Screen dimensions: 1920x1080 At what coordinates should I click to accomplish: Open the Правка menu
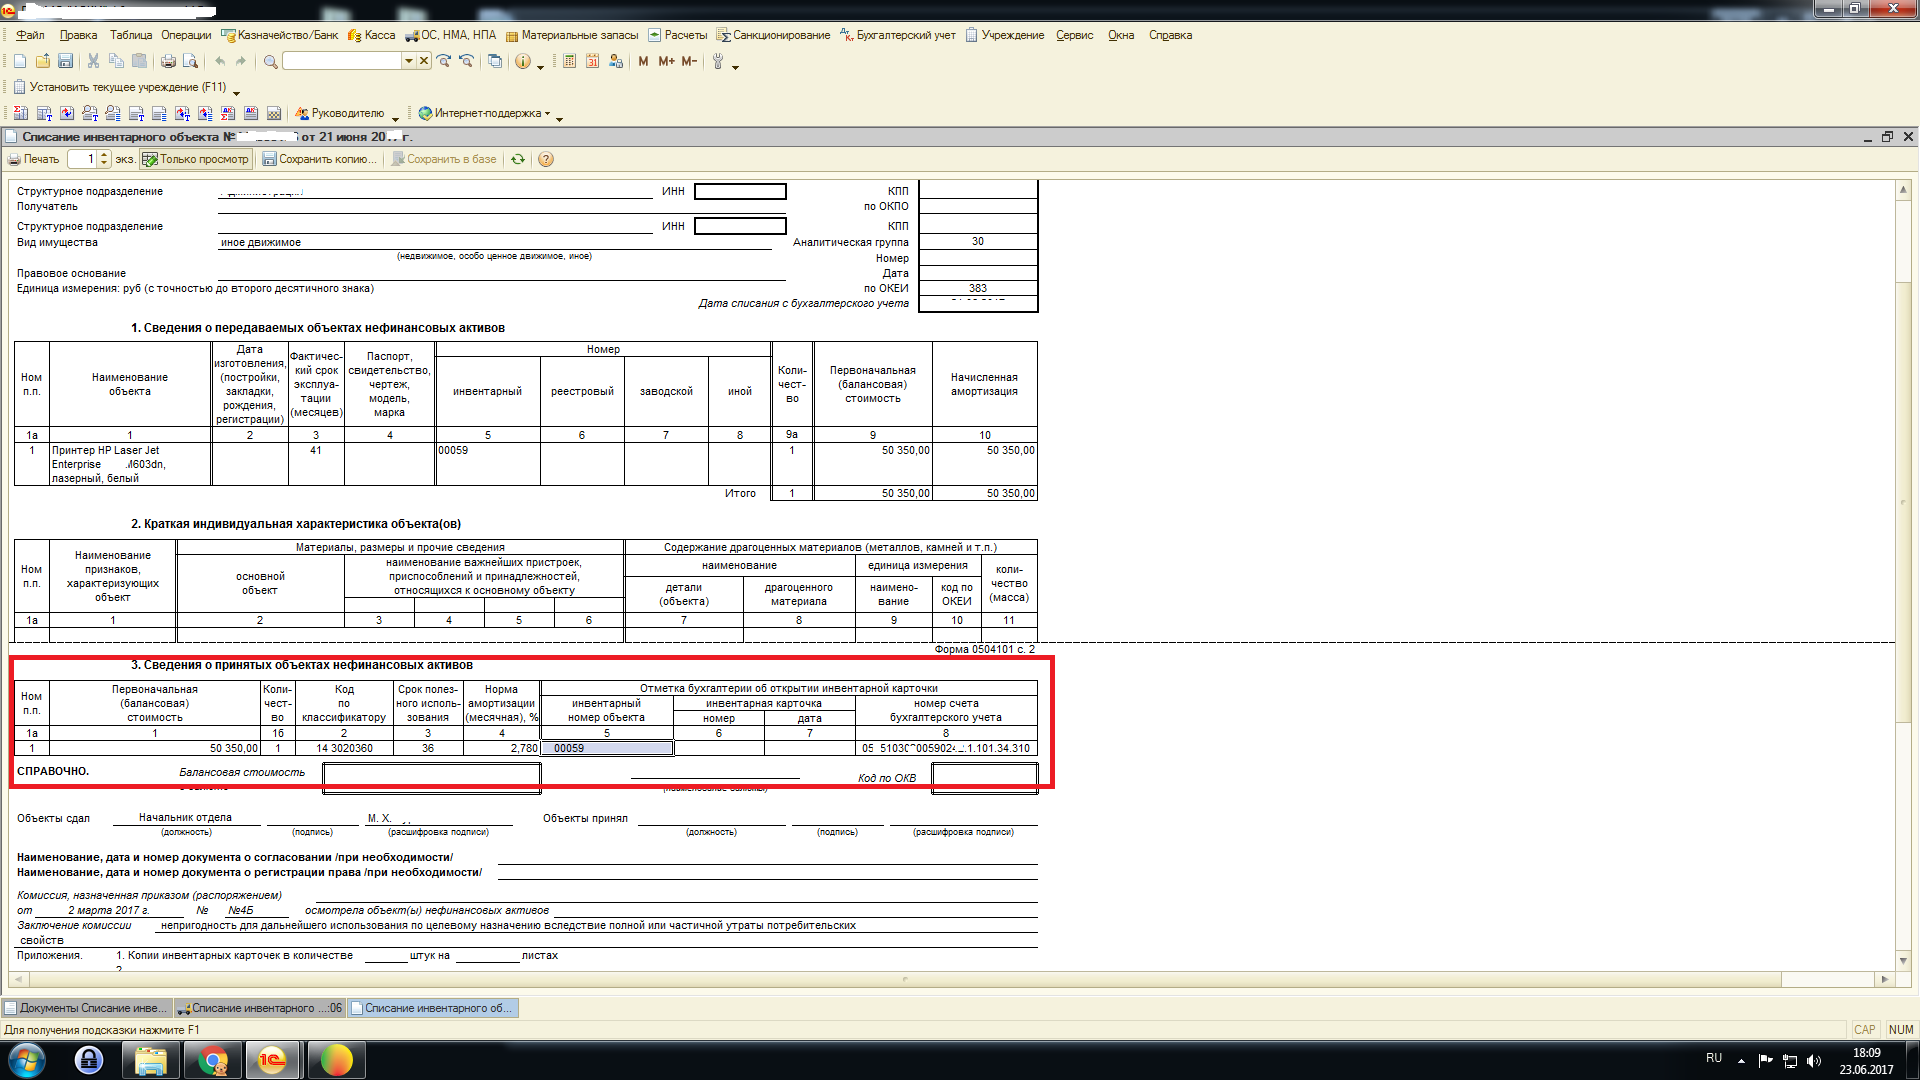coord(78,35)
